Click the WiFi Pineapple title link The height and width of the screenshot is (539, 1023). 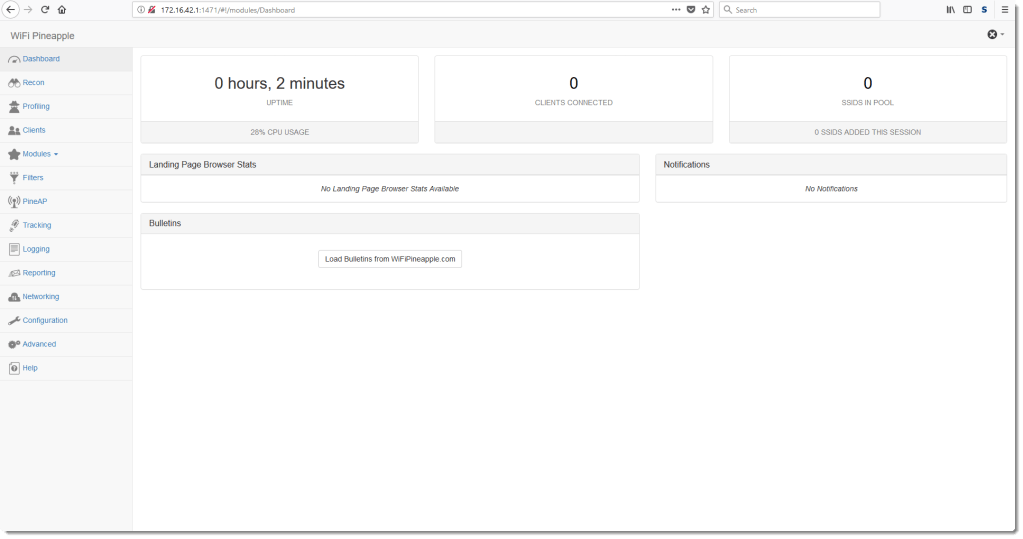point(42,36)
